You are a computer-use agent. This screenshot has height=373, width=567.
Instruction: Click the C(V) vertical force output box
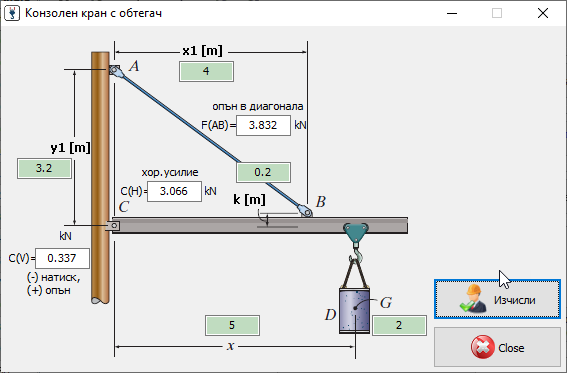point(62,258)
